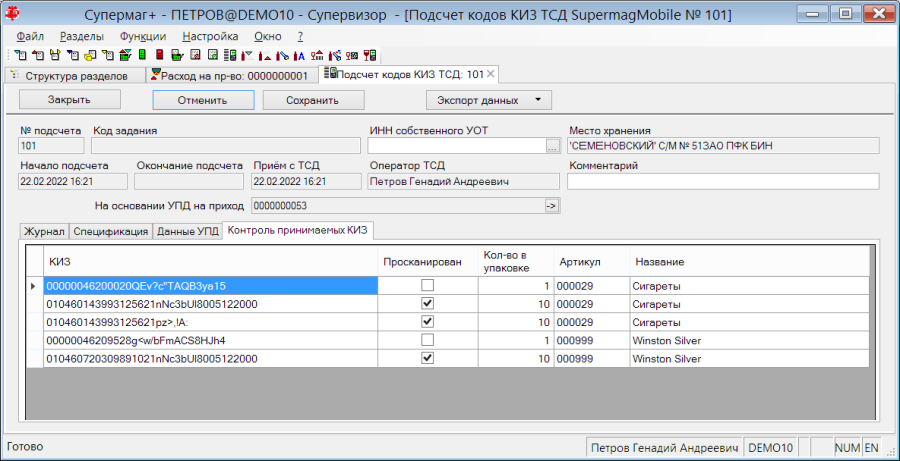
Task: Check Просканирован for Winston Silver 00000046209528 row
Action: pos(427,340)
